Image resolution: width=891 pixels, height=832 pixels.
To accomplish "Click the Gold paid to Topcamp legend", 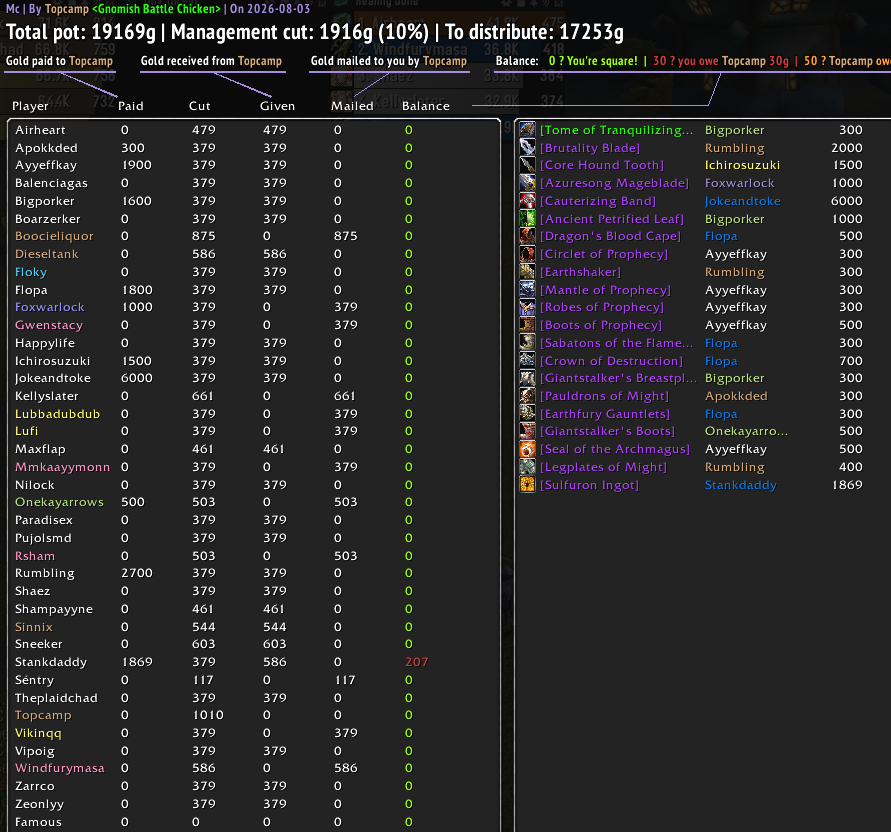I will pyautogui.click(x=59, y=61).
